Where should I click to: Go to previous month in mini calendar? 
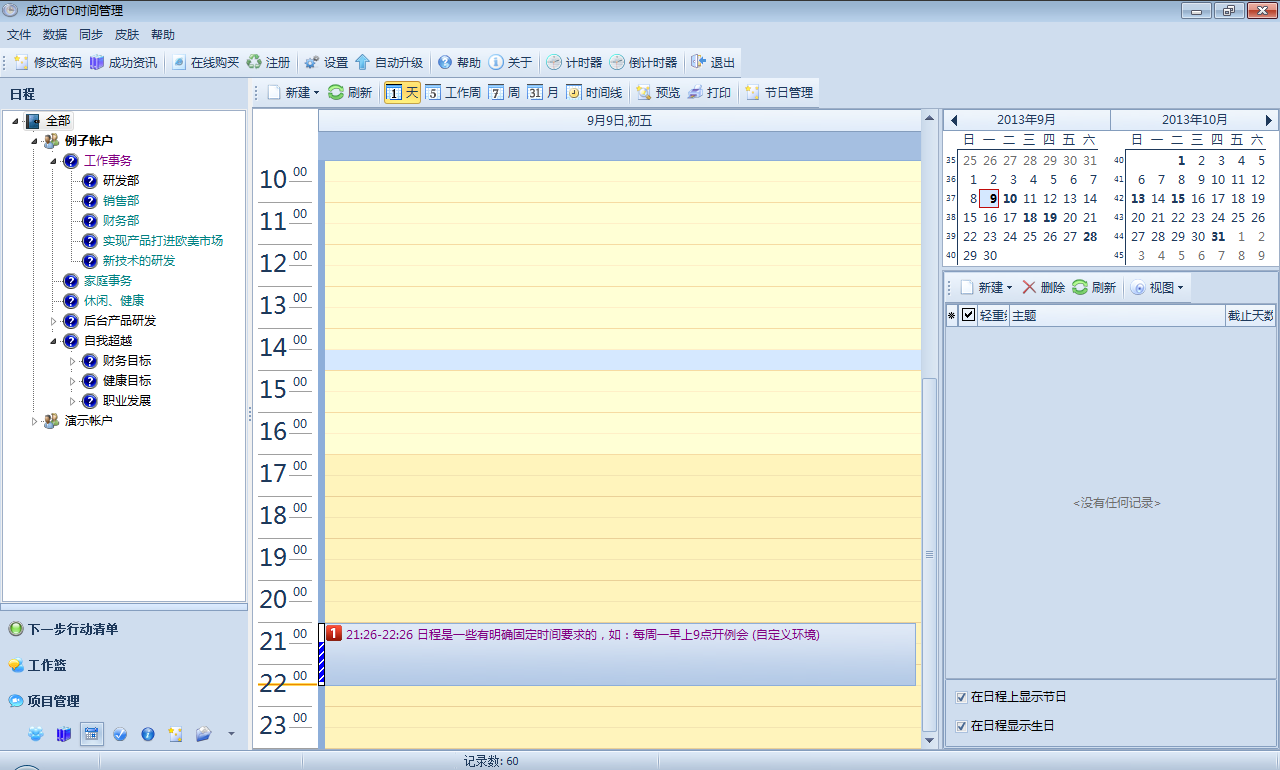(x=954, y=120)
